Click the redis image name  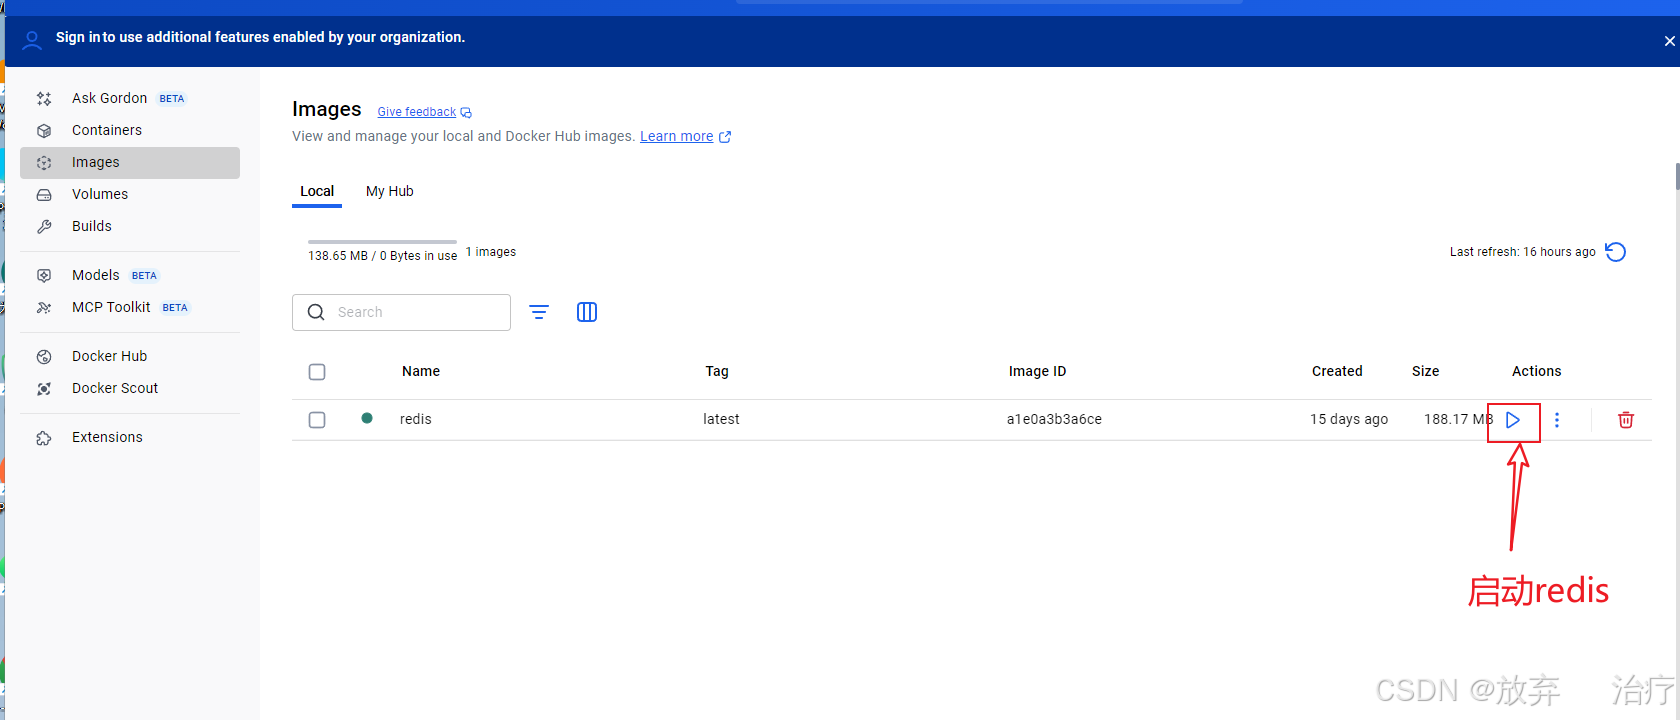(x=416, y=419)
